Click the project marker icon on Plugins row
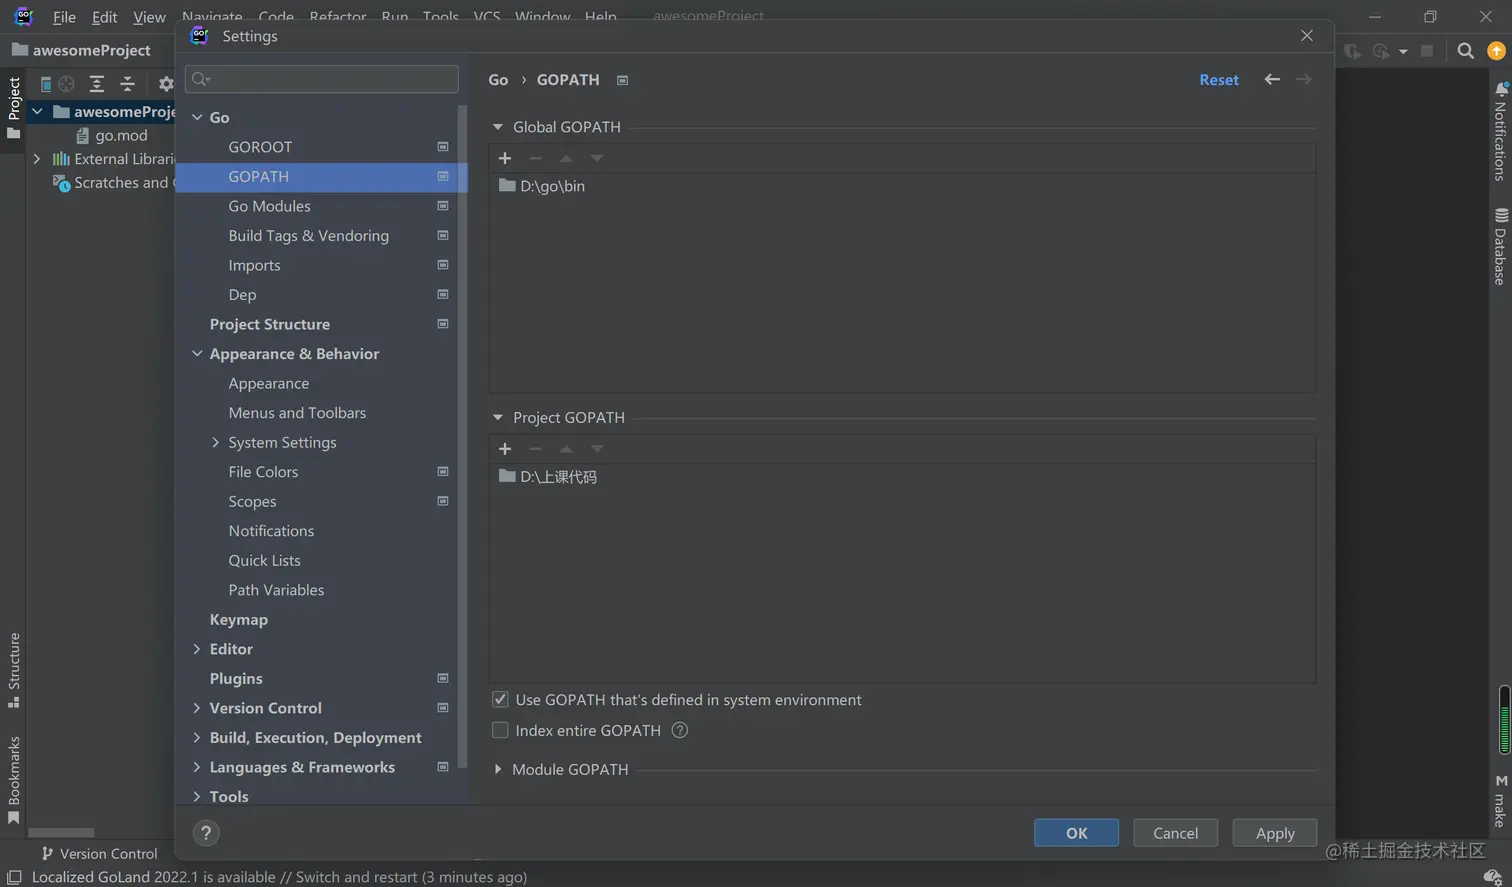 click(443, 678)
